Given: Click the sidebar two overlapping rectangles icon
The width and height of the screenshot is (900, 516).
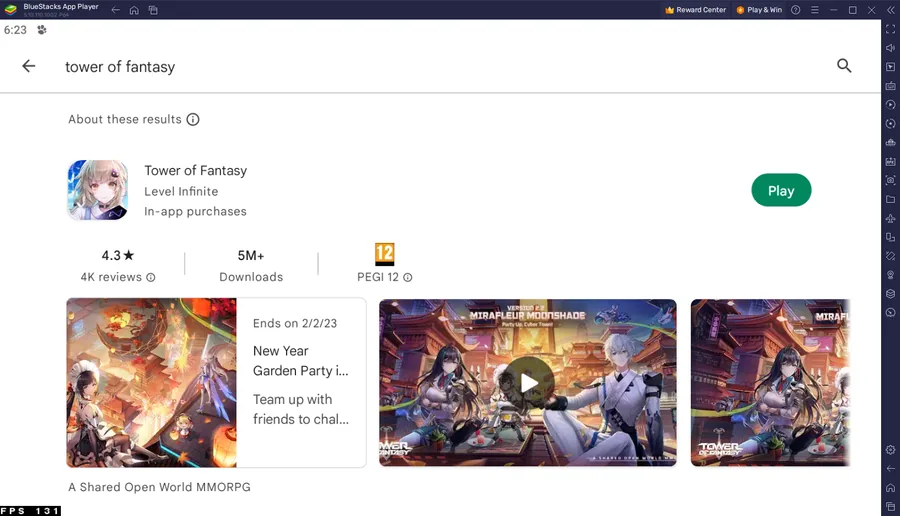Looking at the screenshot, I should (x=890, y=237).
